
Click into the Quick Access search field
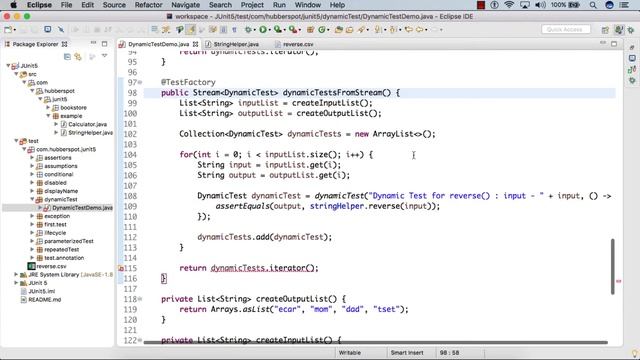(566, 29)
